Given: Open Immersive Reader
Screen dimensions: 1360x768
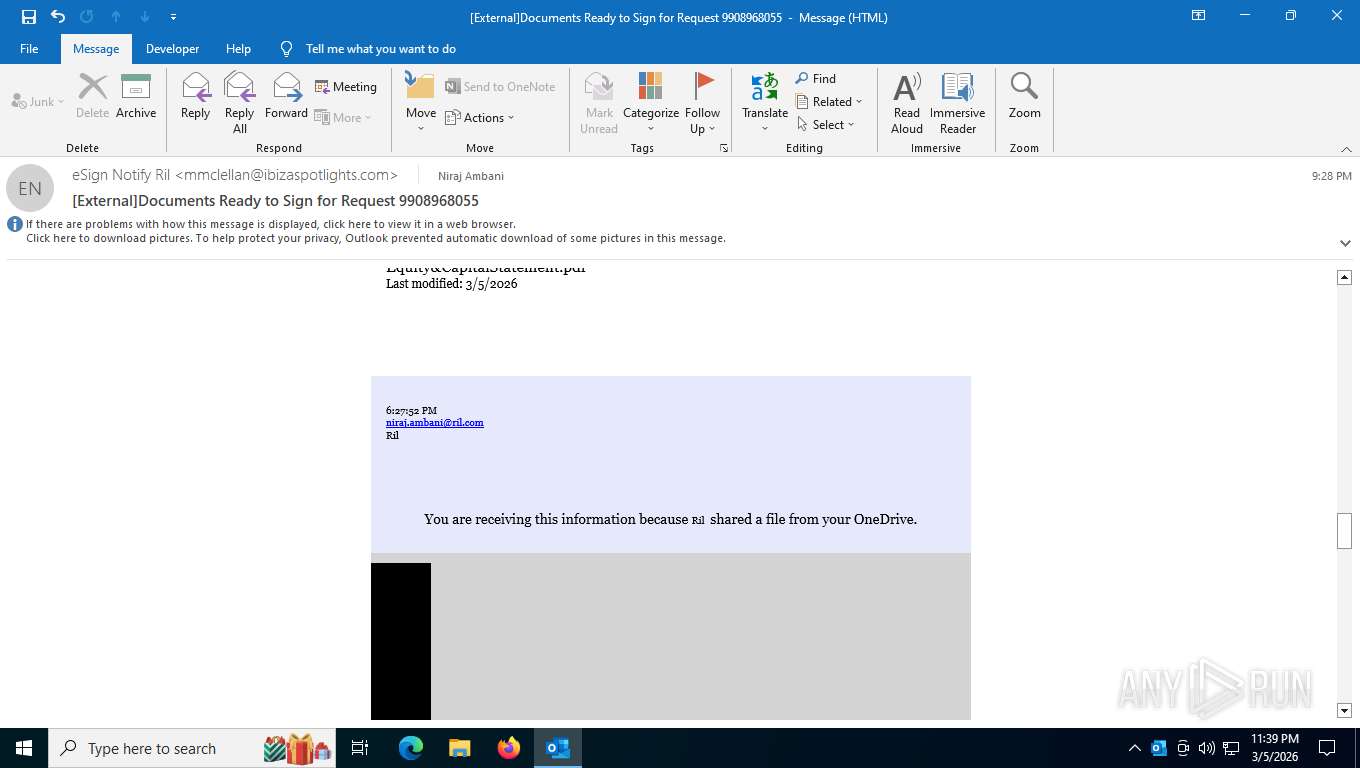Looking at the screenshot, I should coord(958,102).
